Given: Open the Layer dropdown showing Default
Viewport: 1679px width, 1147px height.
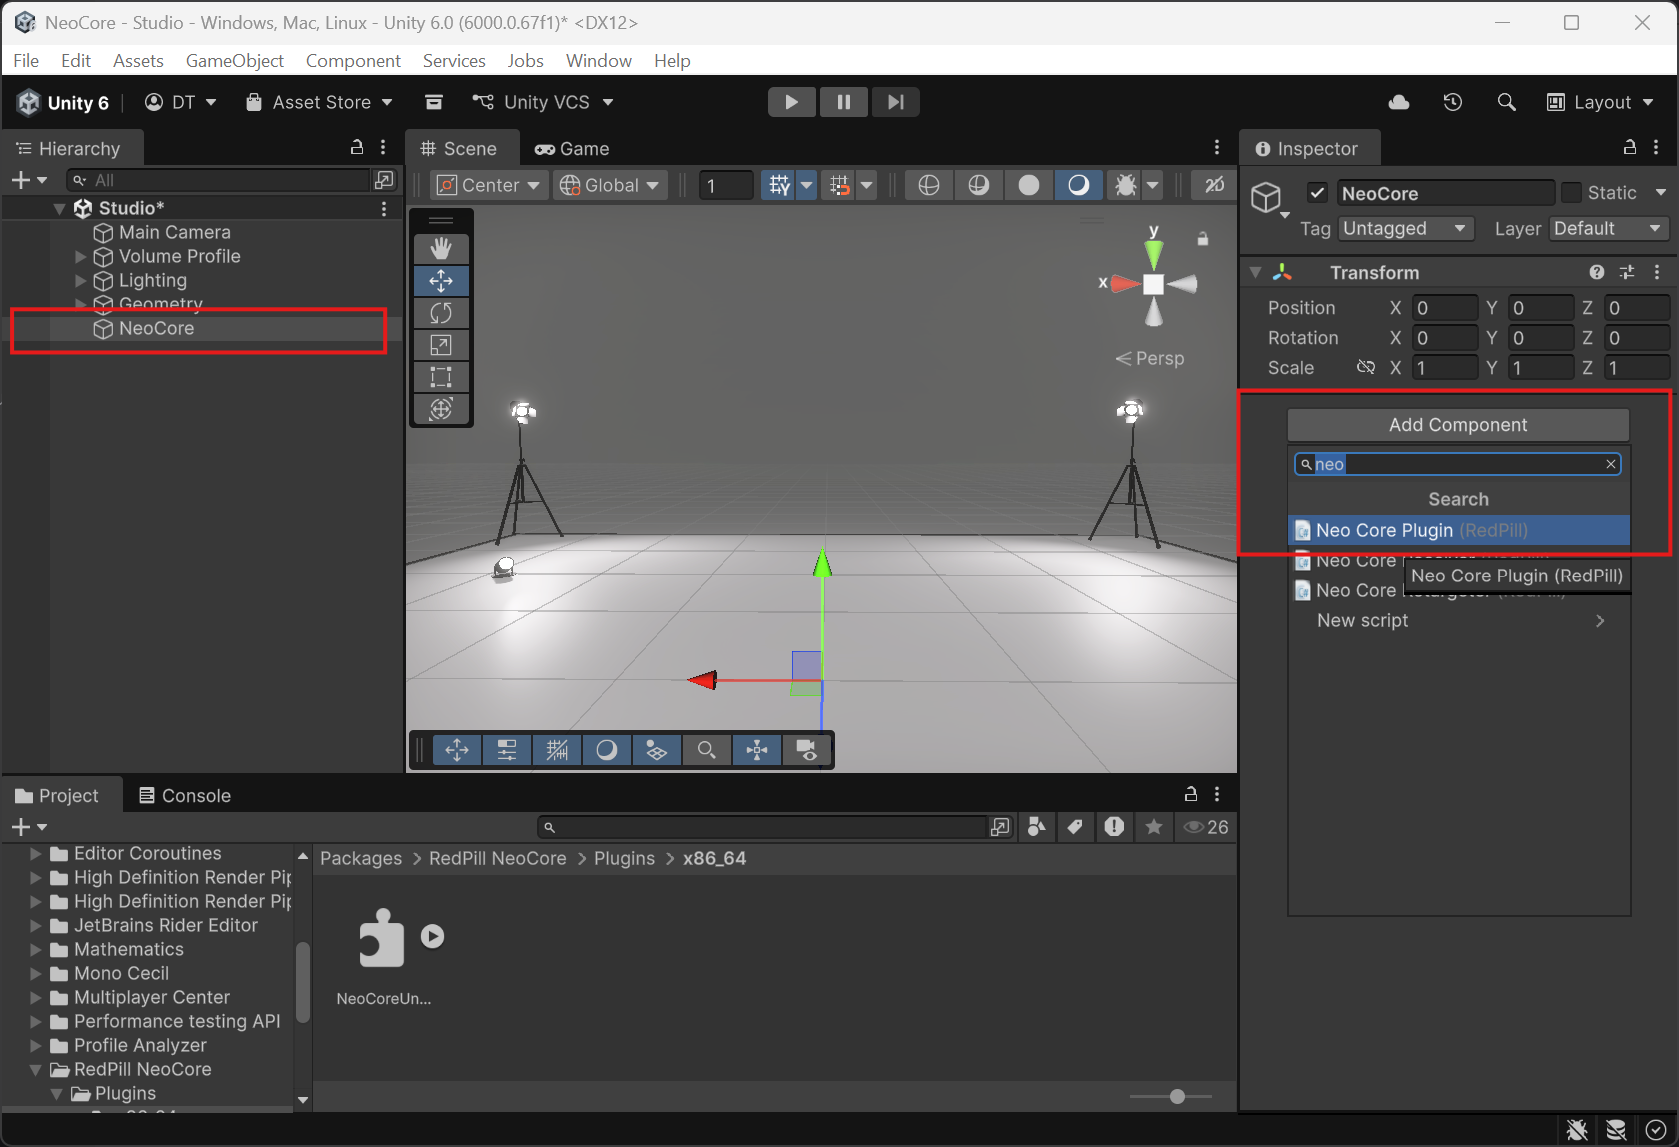Looking at the screenshot, I should click(1608, 229).
